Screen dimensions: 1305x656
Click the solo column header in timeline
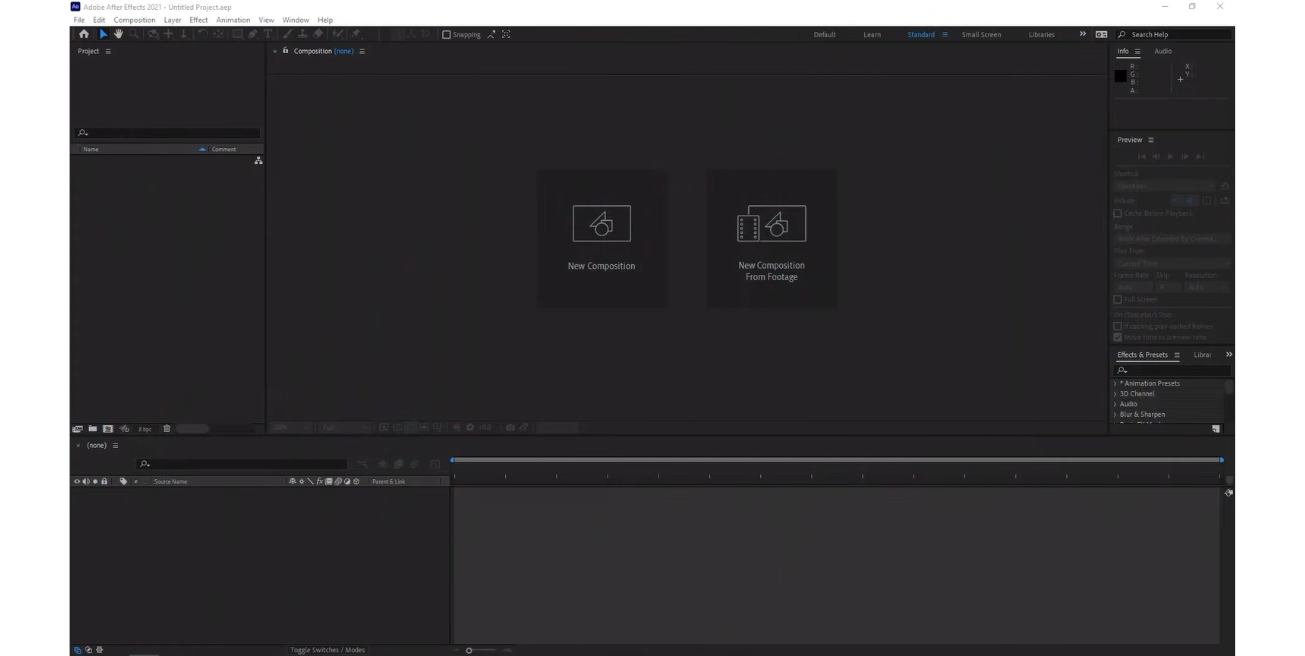click(95, 481)
